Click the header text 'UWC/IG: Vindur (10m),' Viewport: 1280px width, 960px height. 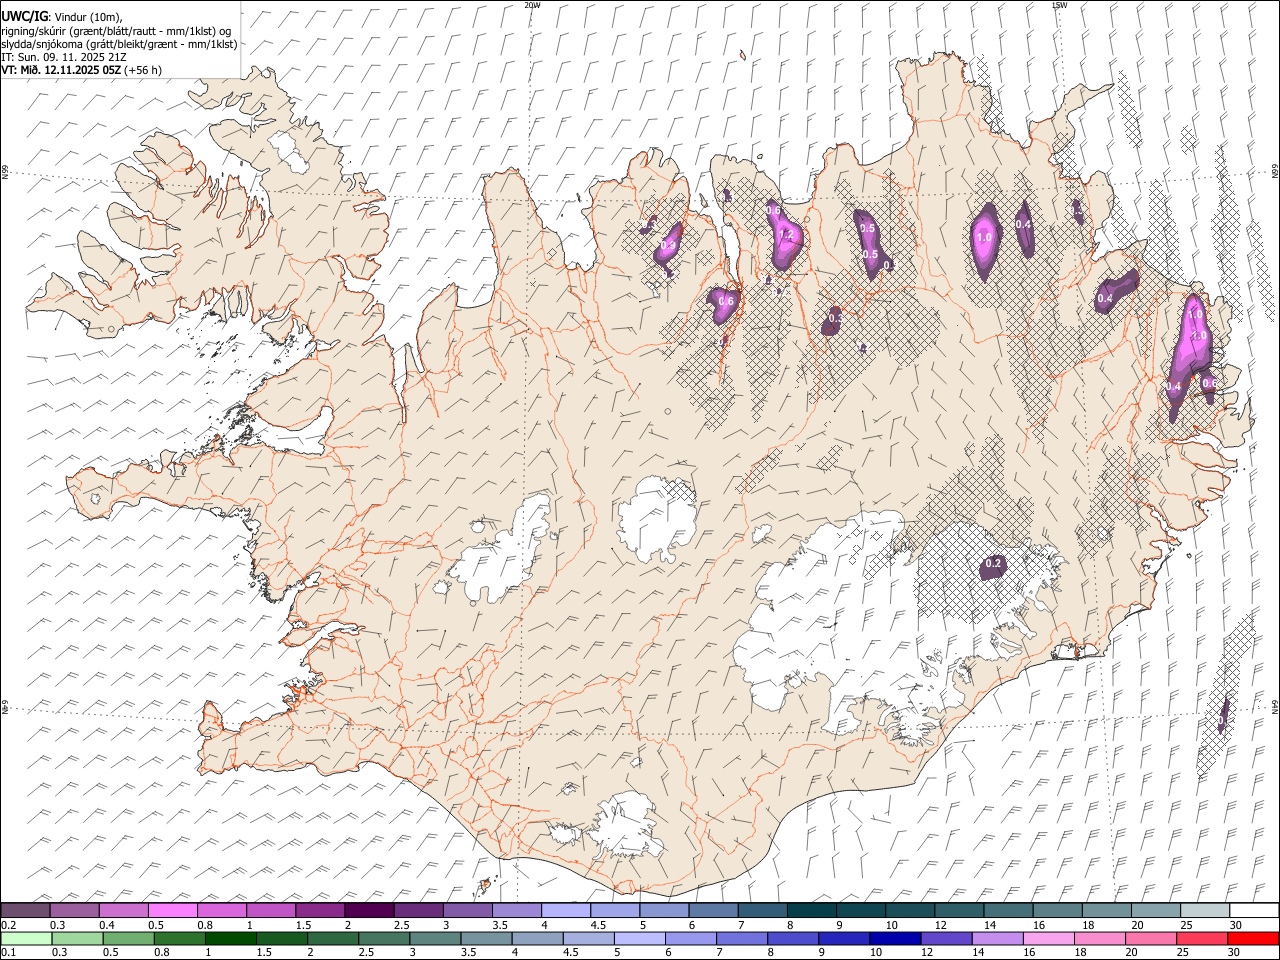click(62, 17)
